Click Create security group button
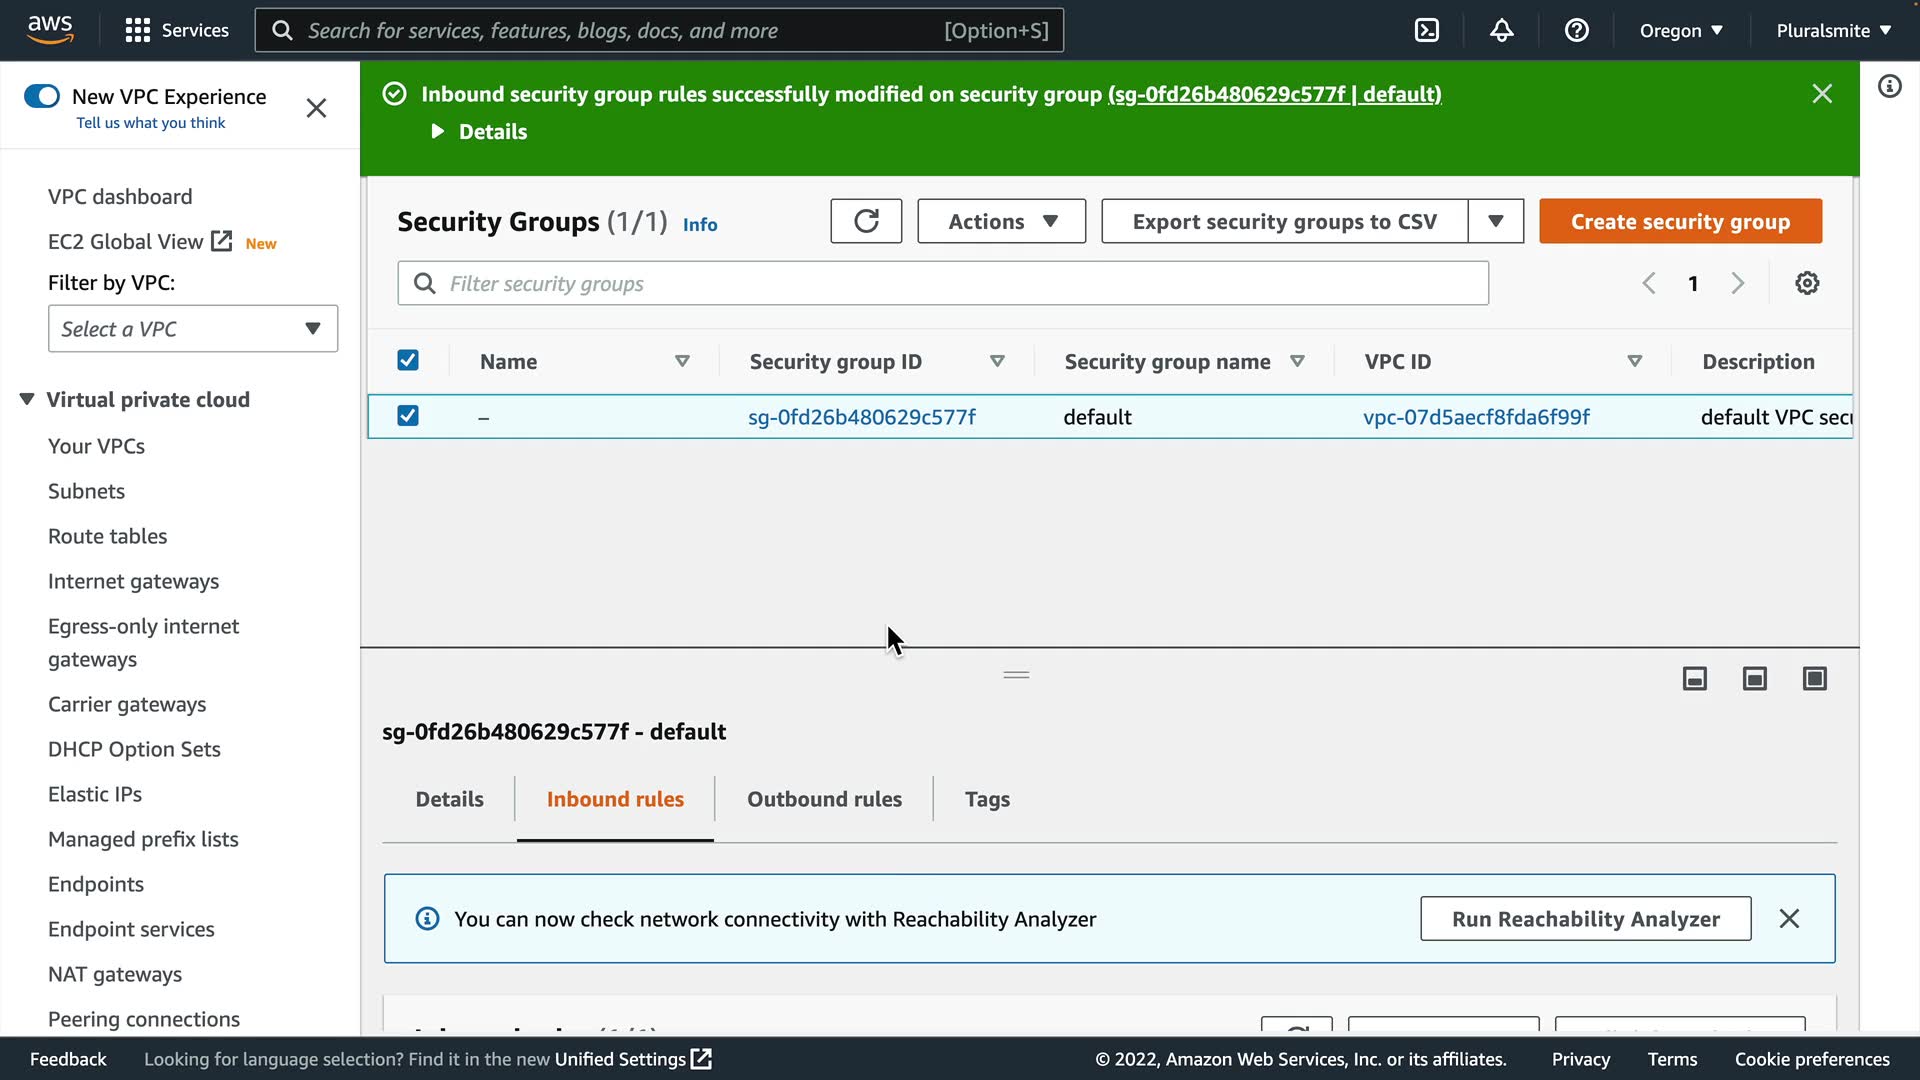This screenshot has height=1080, width=1920. coord(1680,221)
